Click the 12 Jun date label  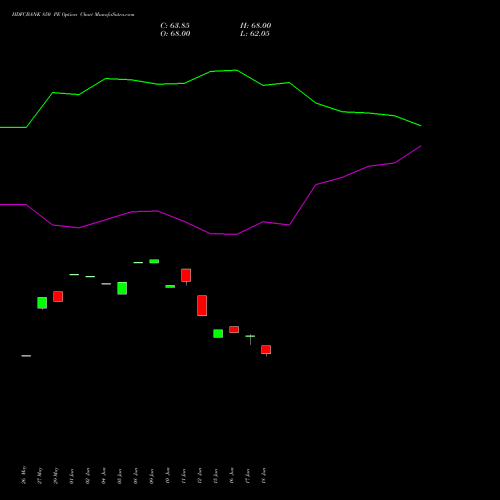pos(200,476)
